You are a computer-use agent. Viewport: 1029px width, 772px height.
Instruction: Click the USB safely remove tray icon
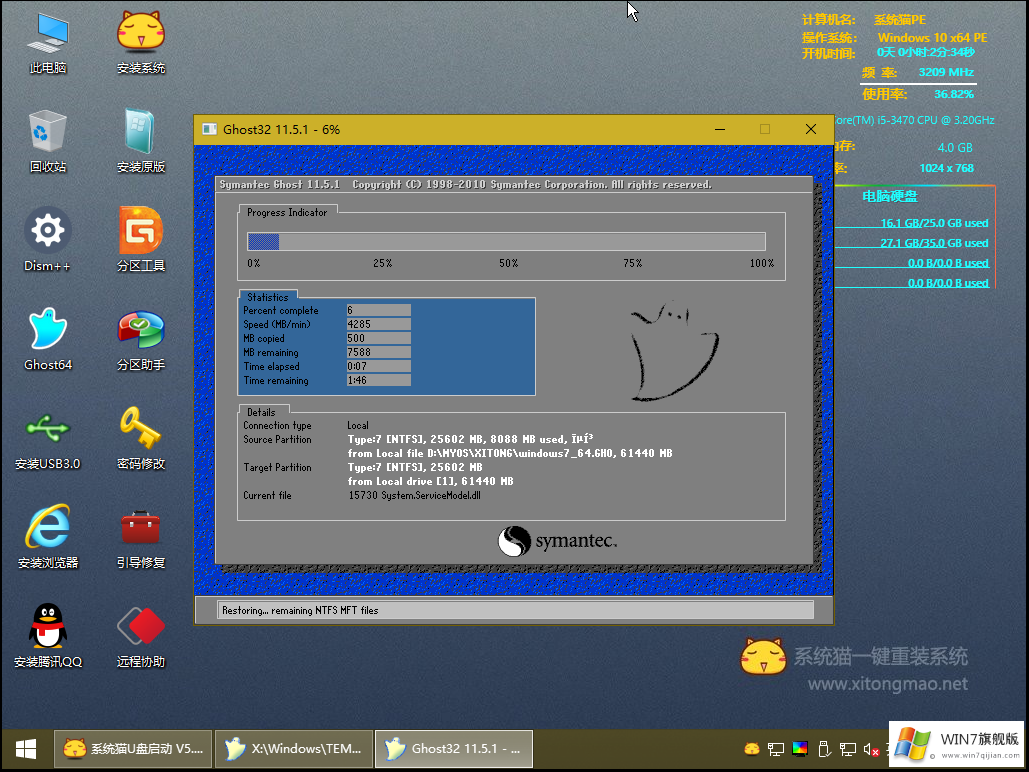pos(824,749)
